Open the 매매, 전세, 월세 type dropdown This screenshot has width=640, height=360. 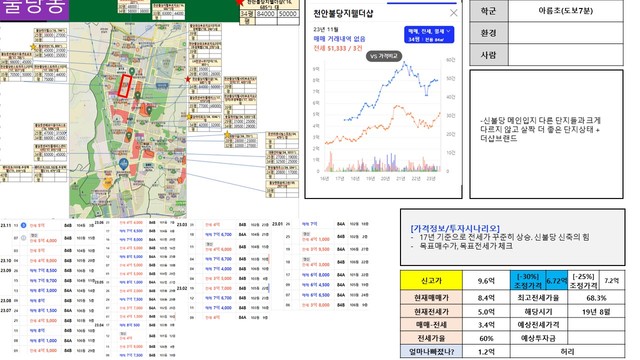[x=429, y=35]
